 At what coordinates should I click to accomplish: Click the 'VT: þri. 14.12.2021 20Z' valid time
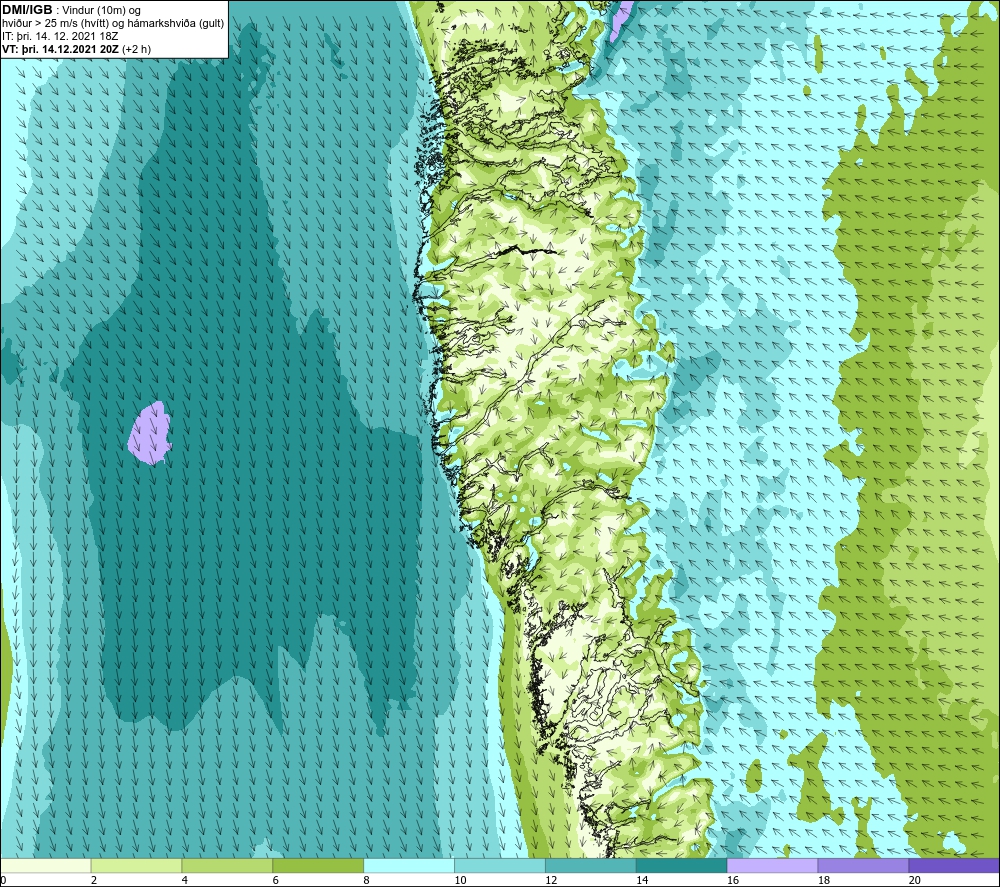pyautogui.click(x=60, y=49)
